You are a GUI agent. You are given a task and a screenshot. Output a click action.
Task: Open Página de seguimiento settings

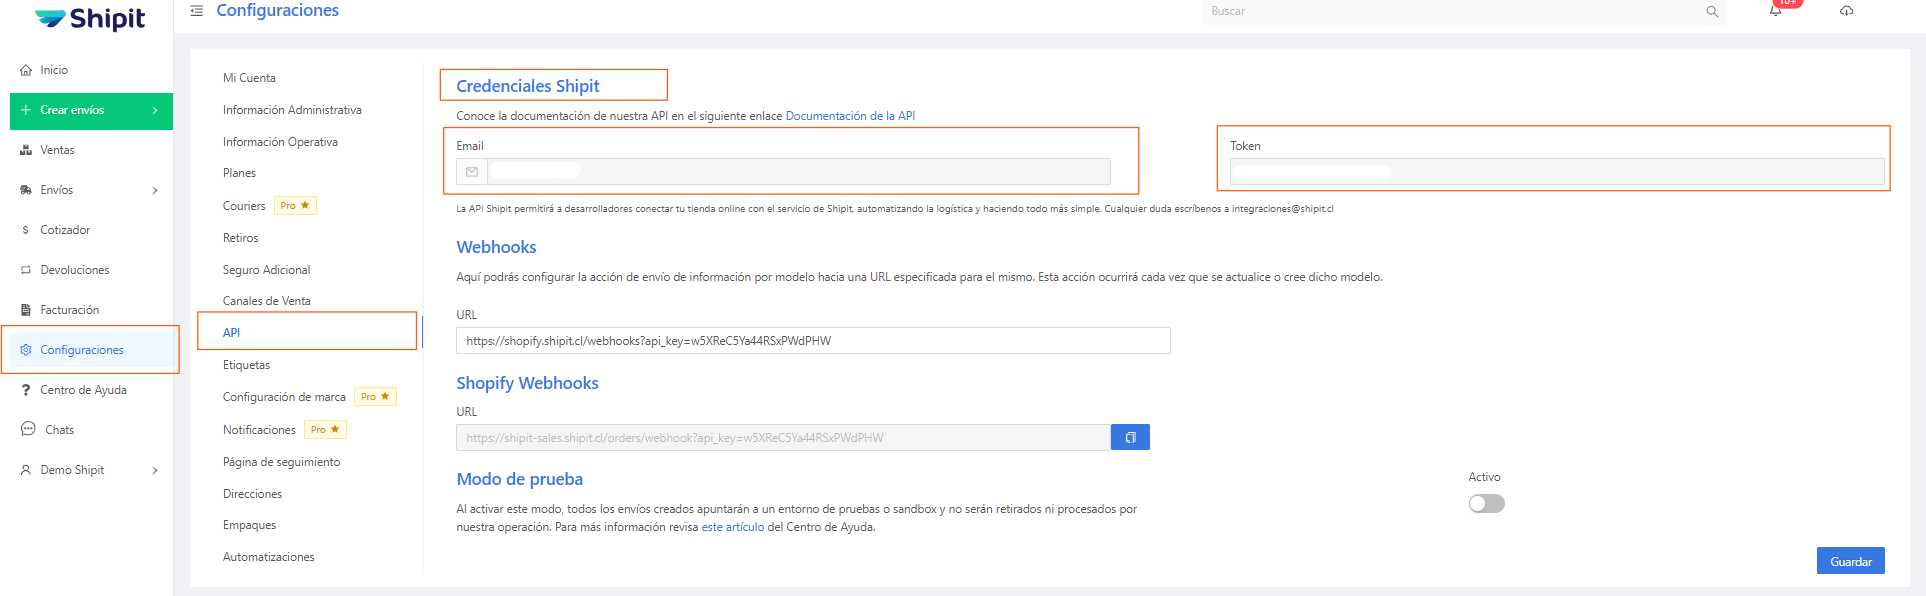click(x=281, y=462)
